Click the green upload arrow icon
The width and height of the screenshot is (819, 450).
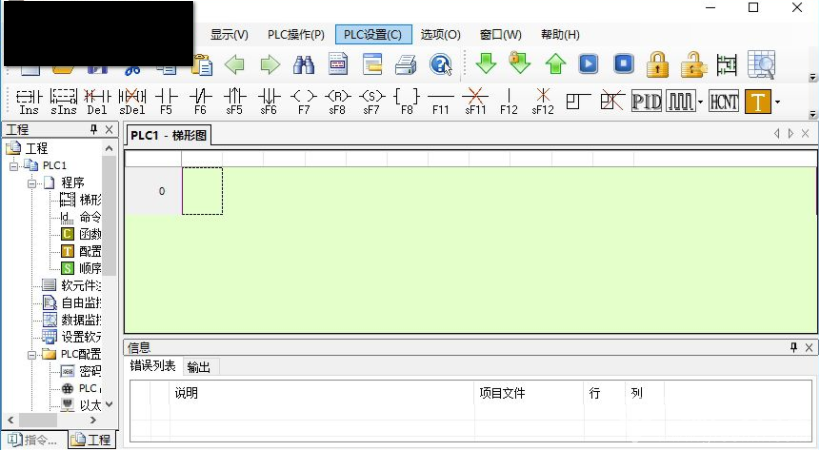pyautogui.click(x=555, y=64)
